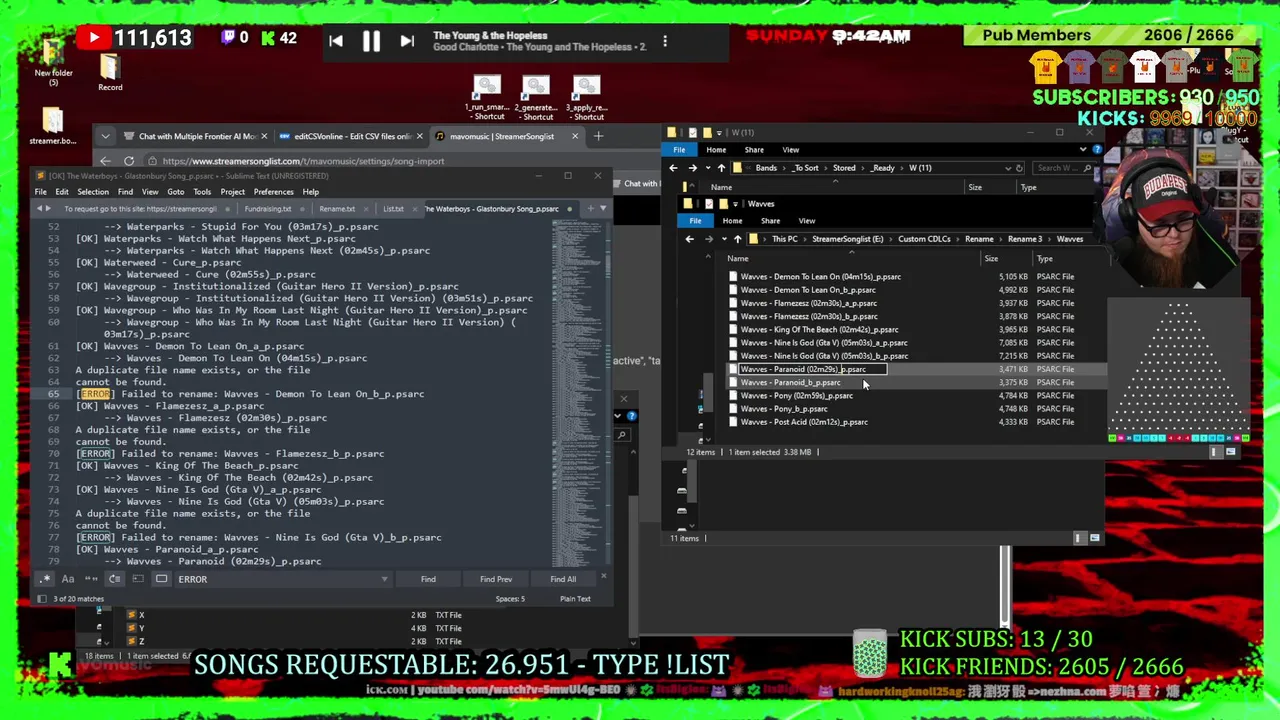Close the Rename.txt tab
The height and width of the screenshot is (720, 1280).
click(x=364, y=209)
